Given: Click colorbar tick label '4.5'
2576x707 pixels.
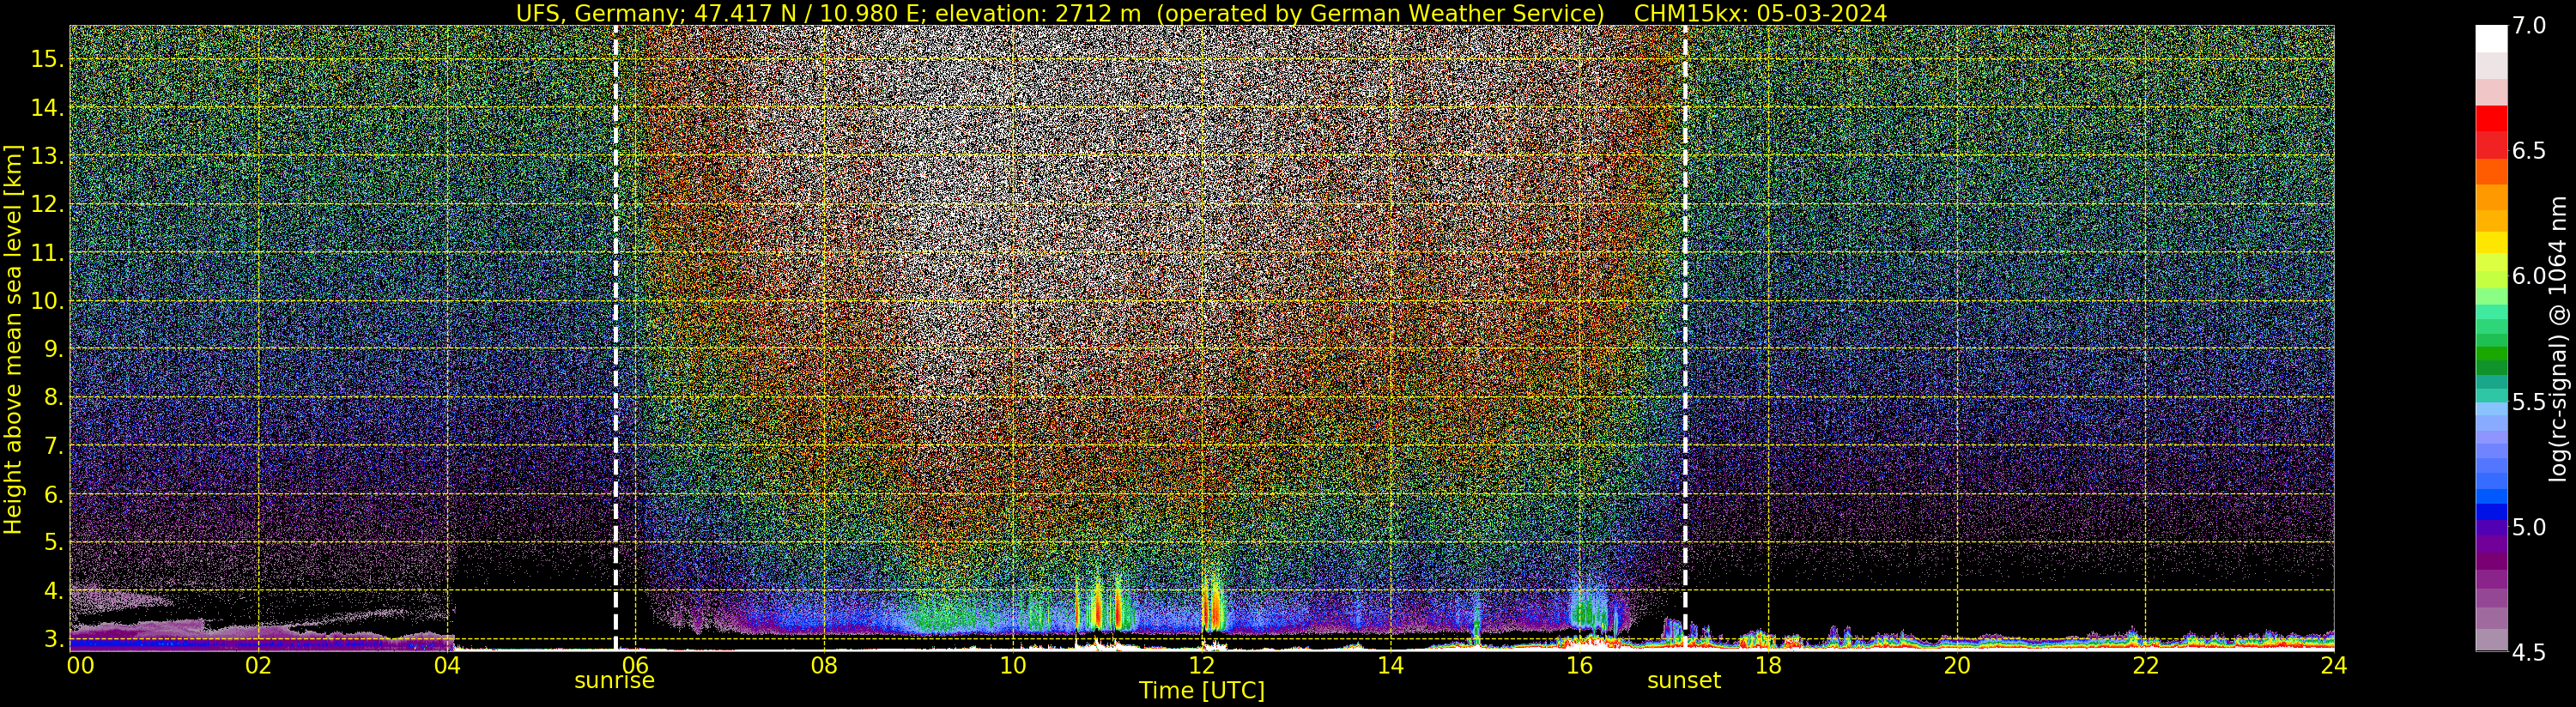Looking at the screenshot, I should coord(2529,653).
